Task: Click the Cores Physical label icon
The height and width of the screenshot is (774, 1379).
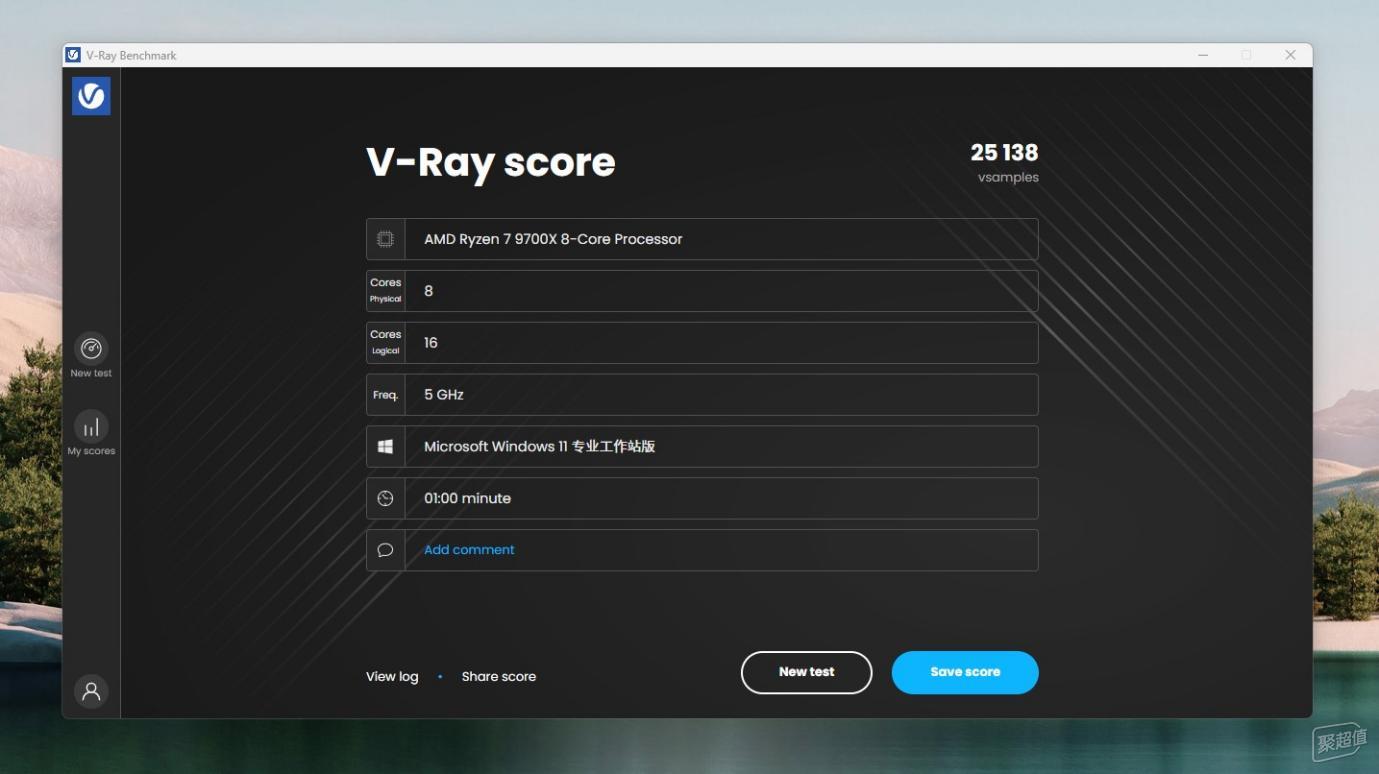Action: tap(385, 291)
